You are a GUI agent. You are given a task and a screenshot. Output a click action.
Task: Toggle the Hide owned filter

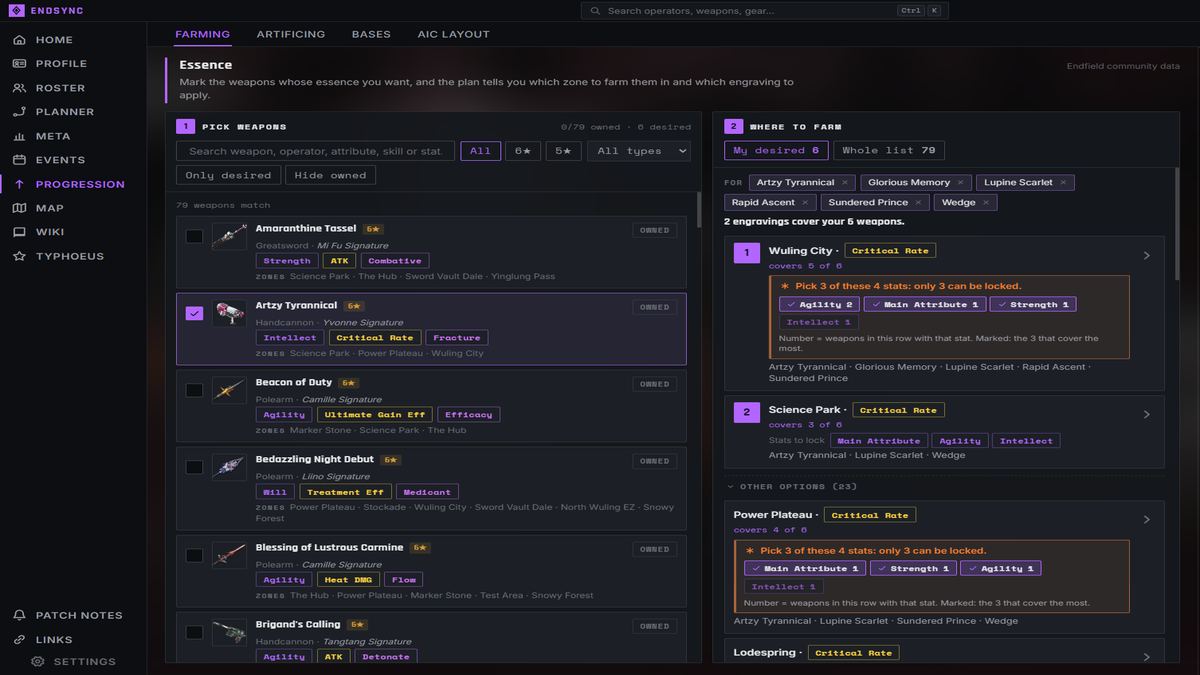(x=330, y=175)
